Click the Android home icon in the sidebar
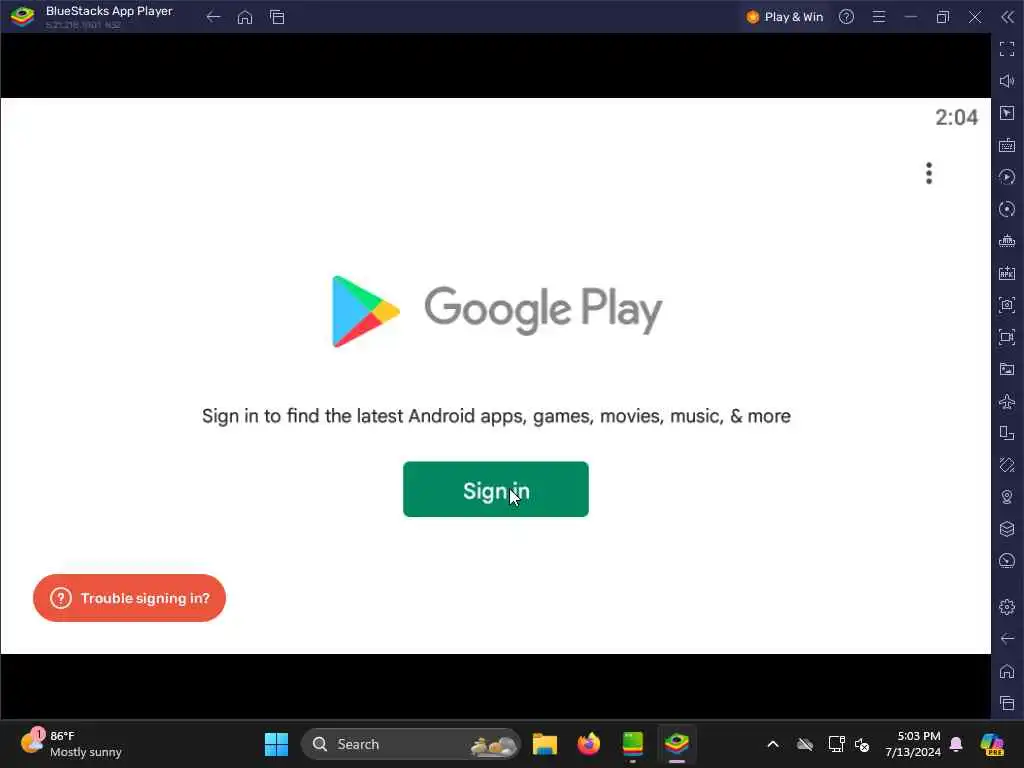The height and width of the screenshot is (768, 1024). point(1007,671)
